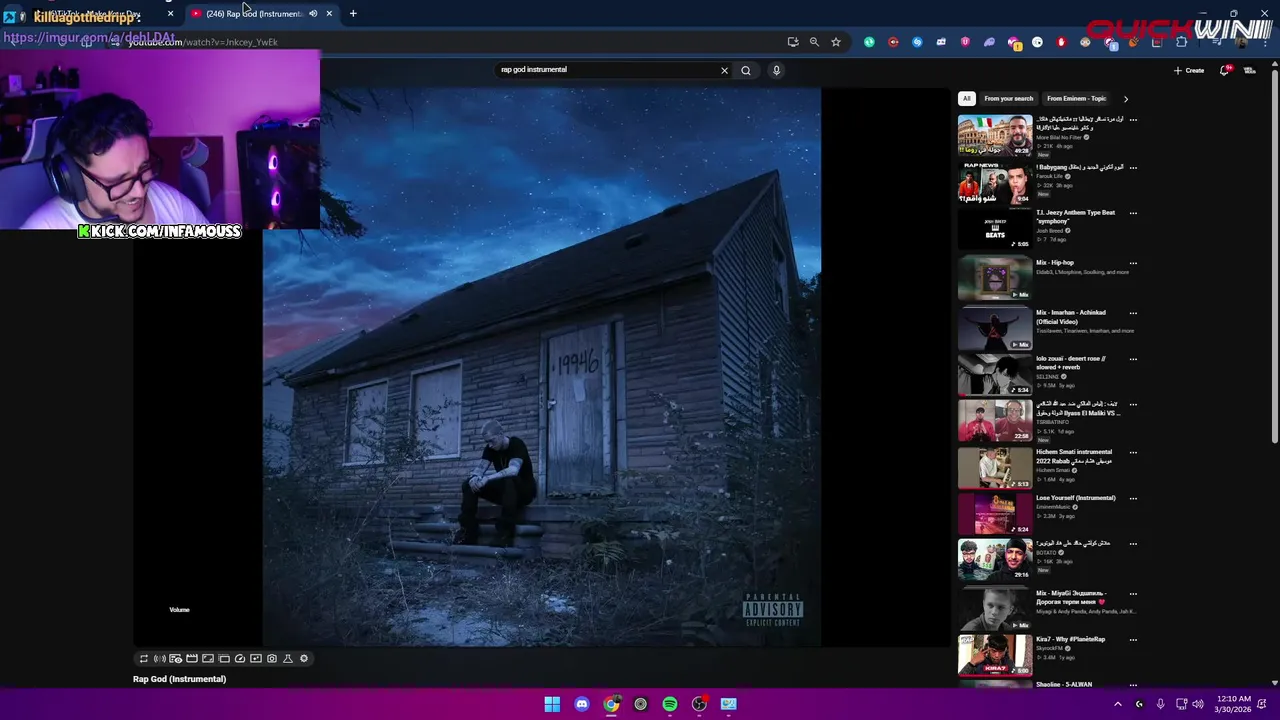The image size is (1280, 720).
Task: Select the All filter chip
Action: click(966, 99)
